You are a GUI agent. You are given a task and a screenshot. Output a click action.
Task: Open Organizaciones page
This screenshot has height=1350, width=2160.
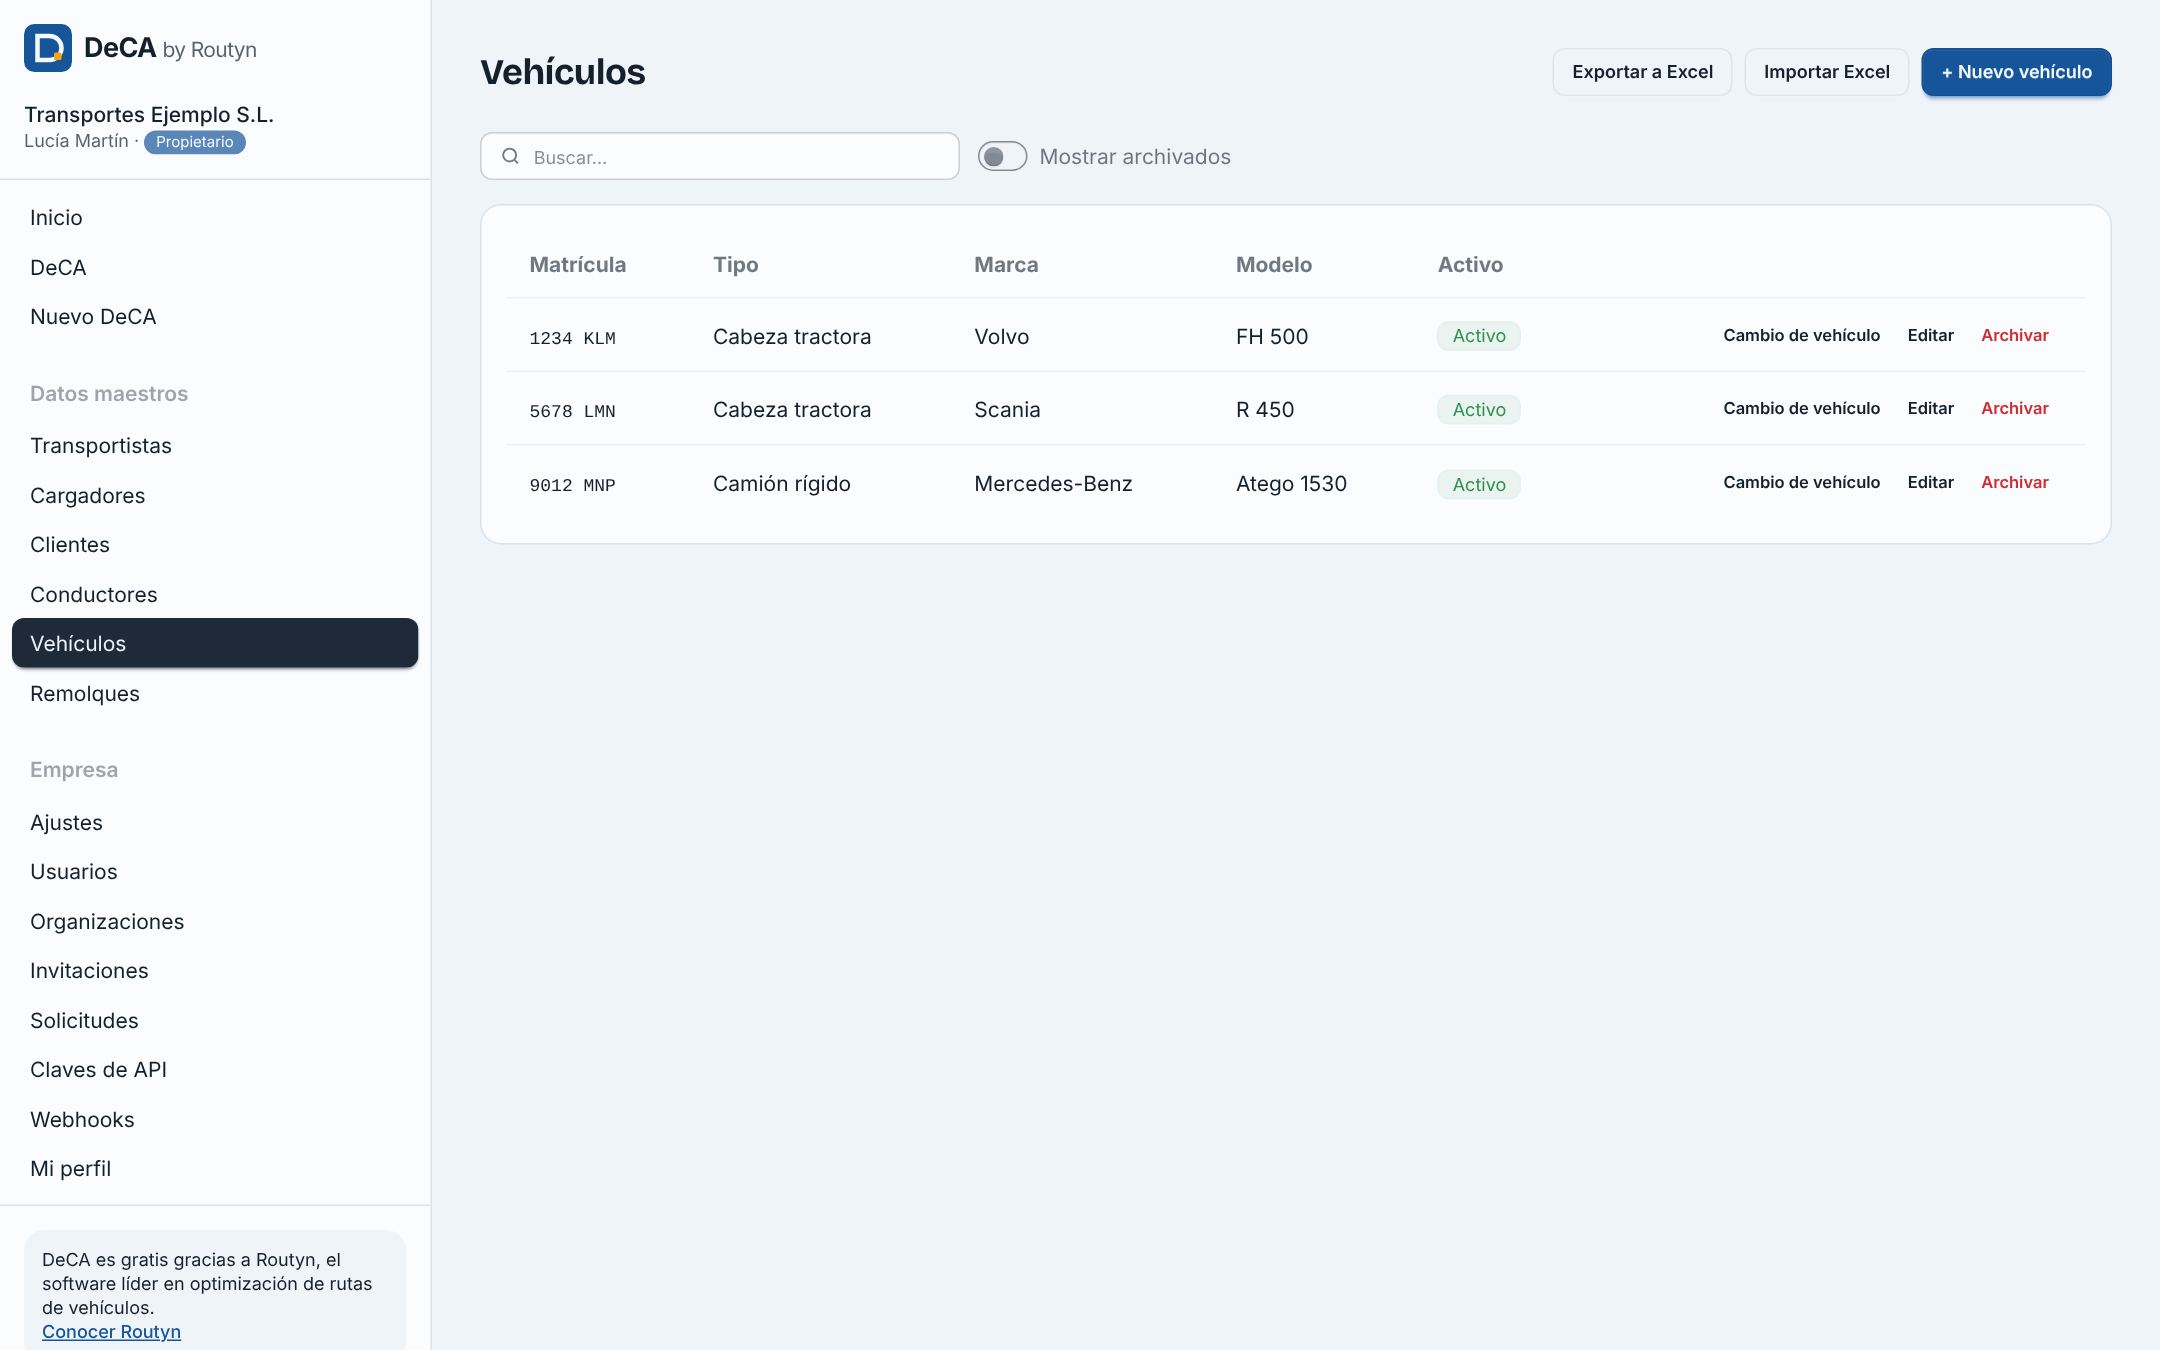click(x=215, y=921)
